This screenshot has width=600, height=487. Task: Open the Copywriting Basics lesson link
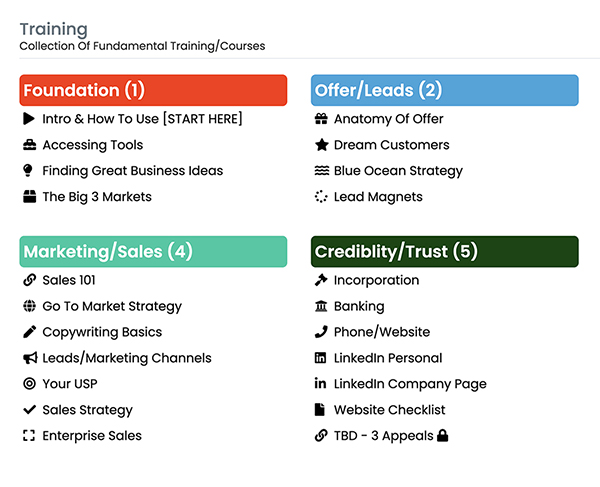pyautogui.click(x=101, y=332)
